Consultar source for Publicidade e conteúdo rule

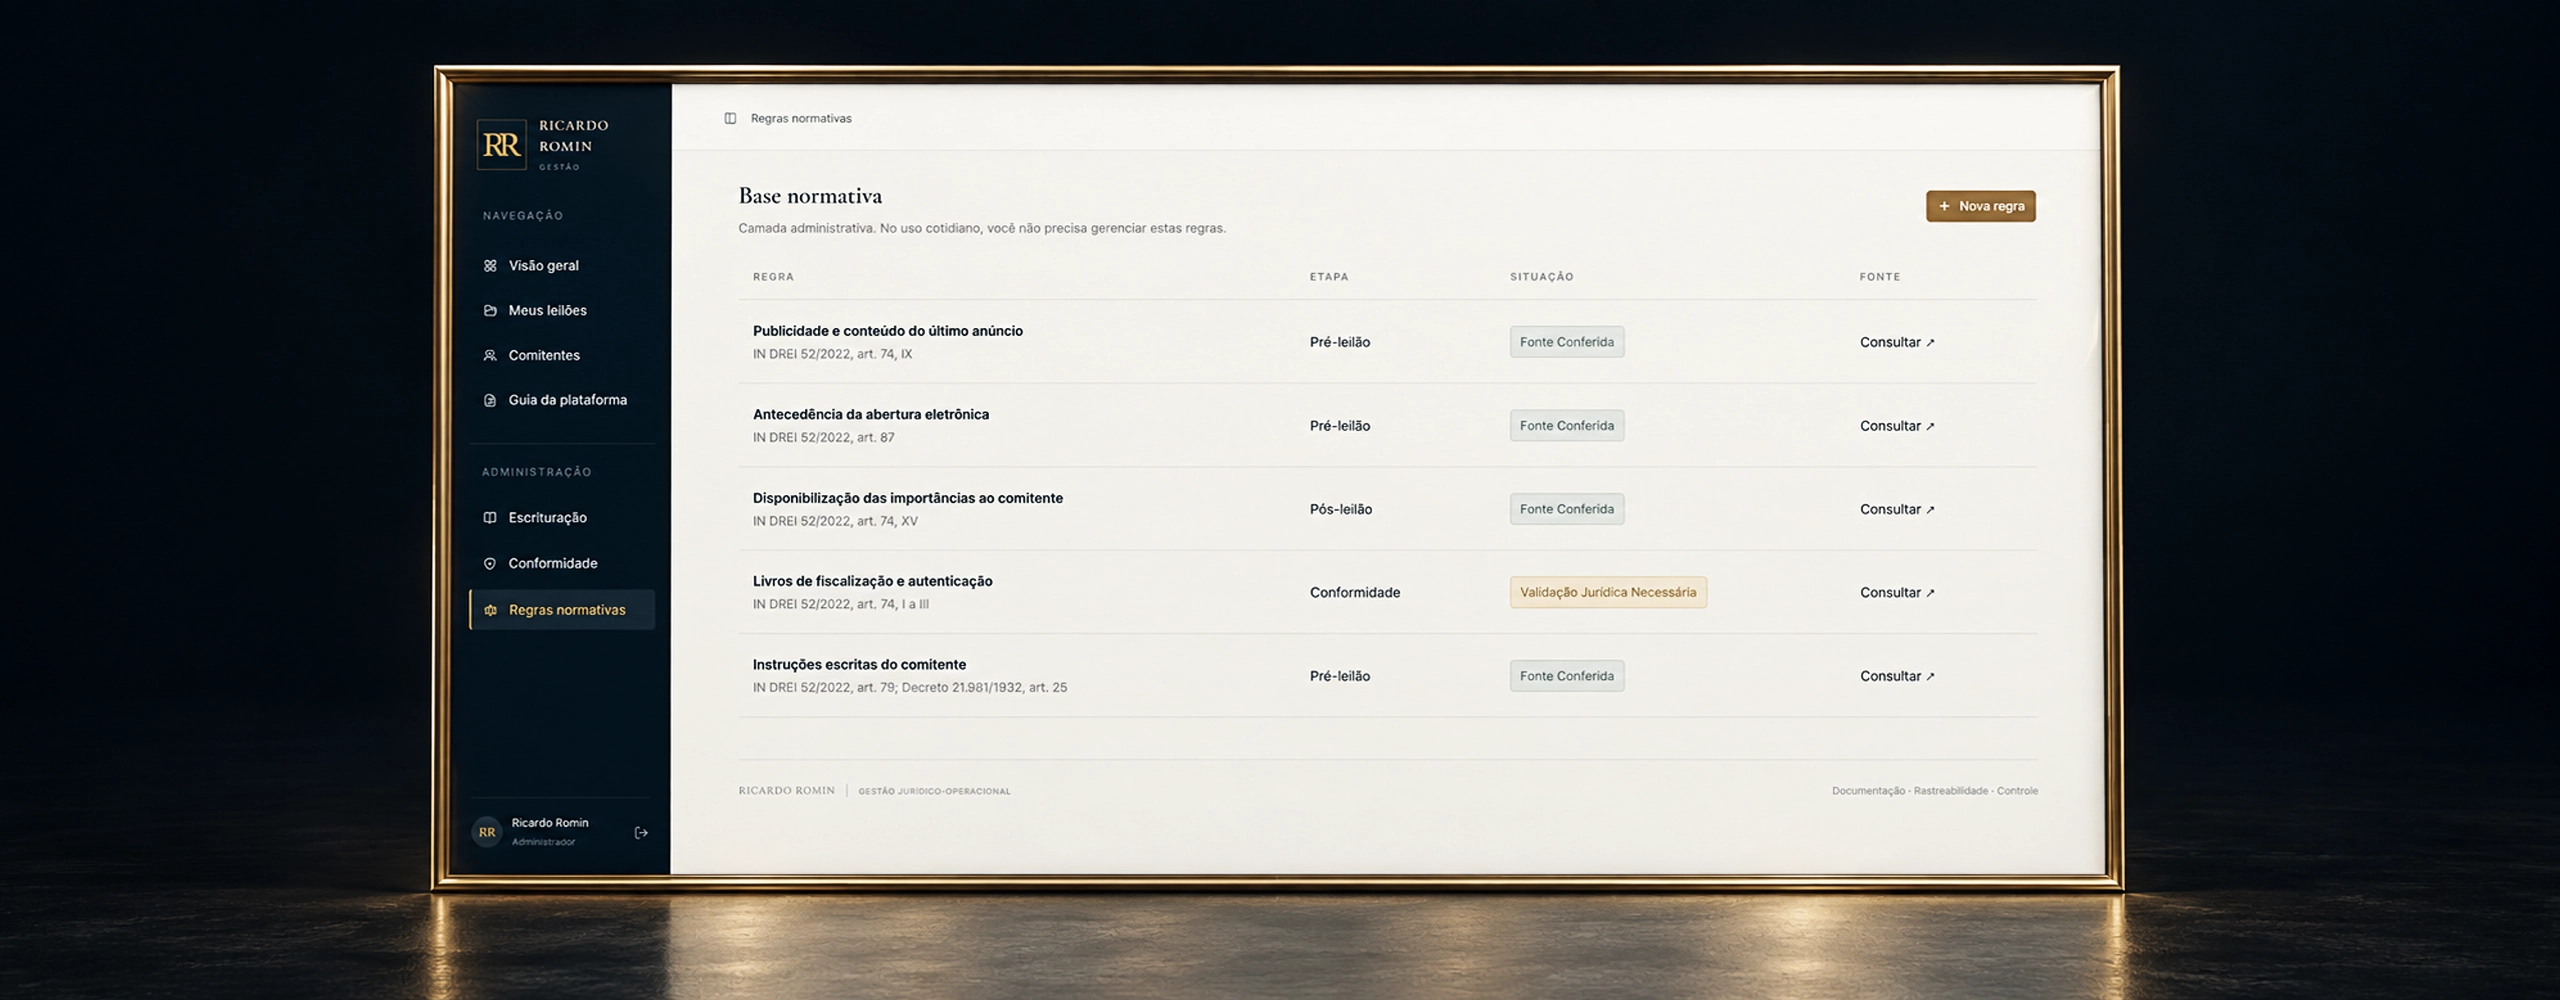click(x=1897, y=342)
